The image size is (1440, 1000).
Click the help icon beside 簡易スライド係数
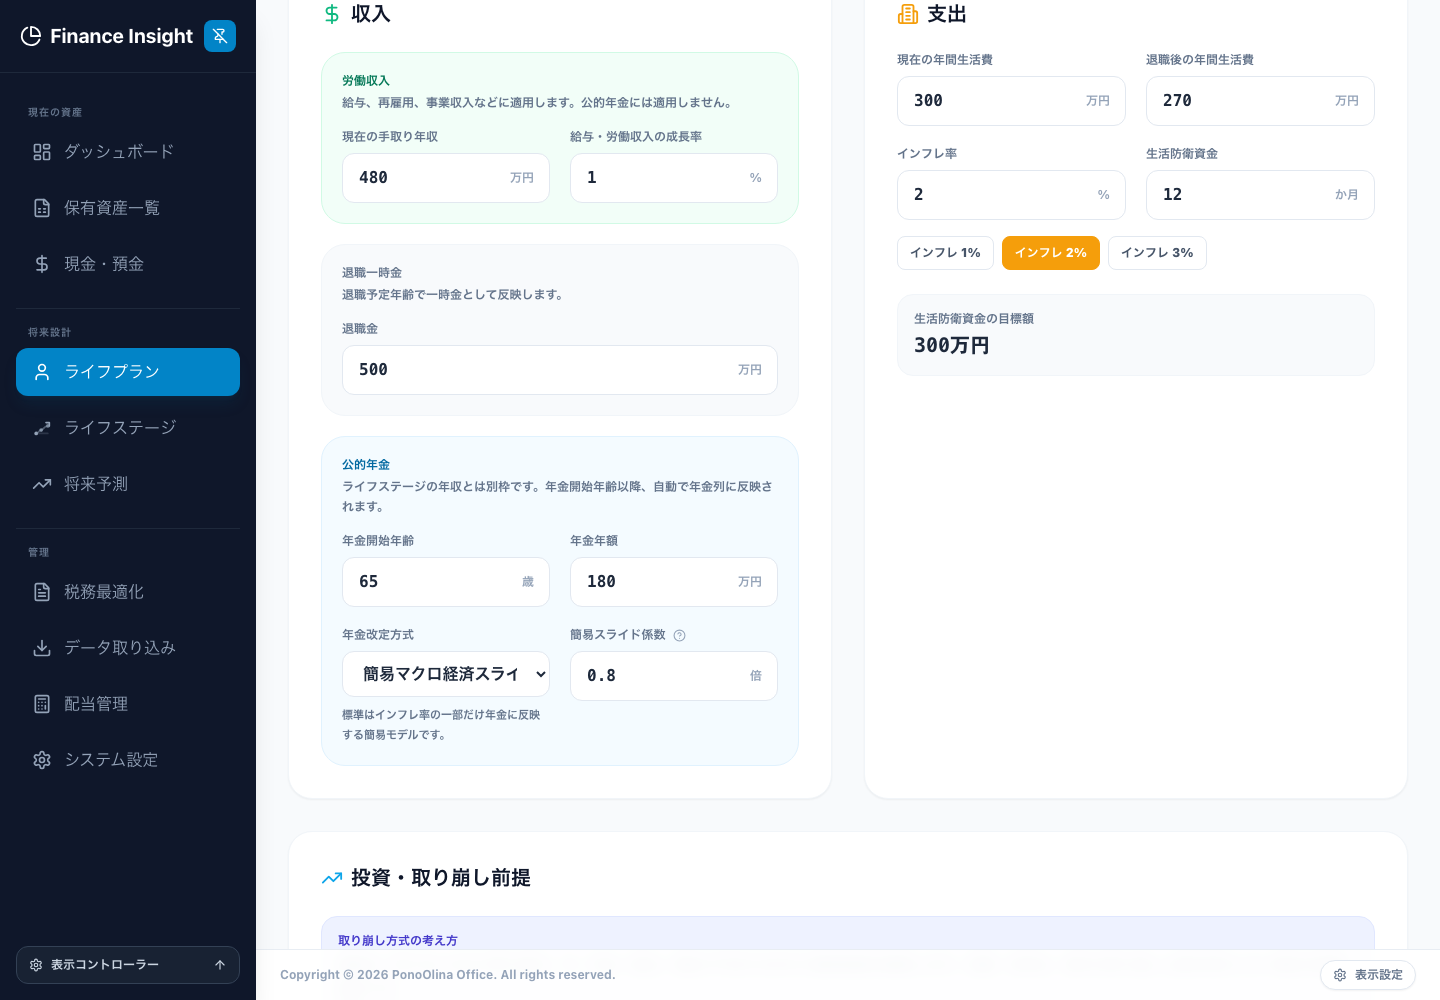coord(680,636)
